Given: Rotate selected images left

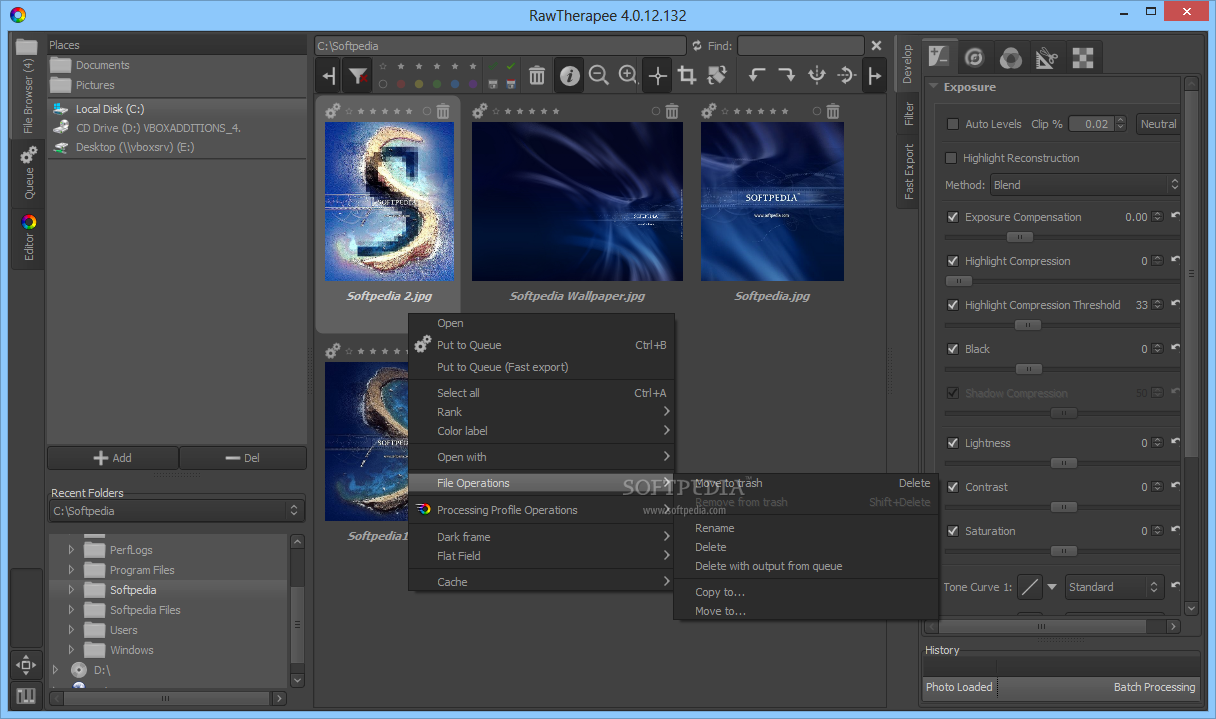Looking at the screenshot, I should point(757,75).
